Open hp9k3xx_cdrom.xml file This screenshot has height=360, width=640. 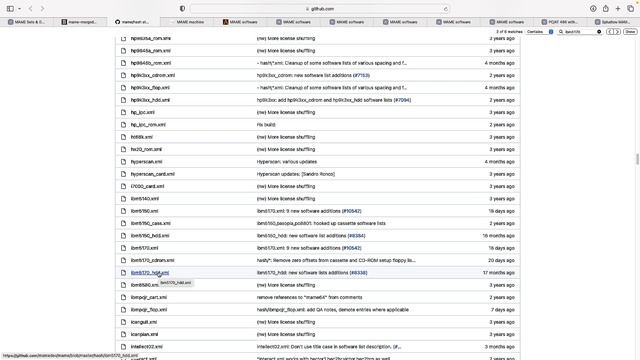click(153, 76)
